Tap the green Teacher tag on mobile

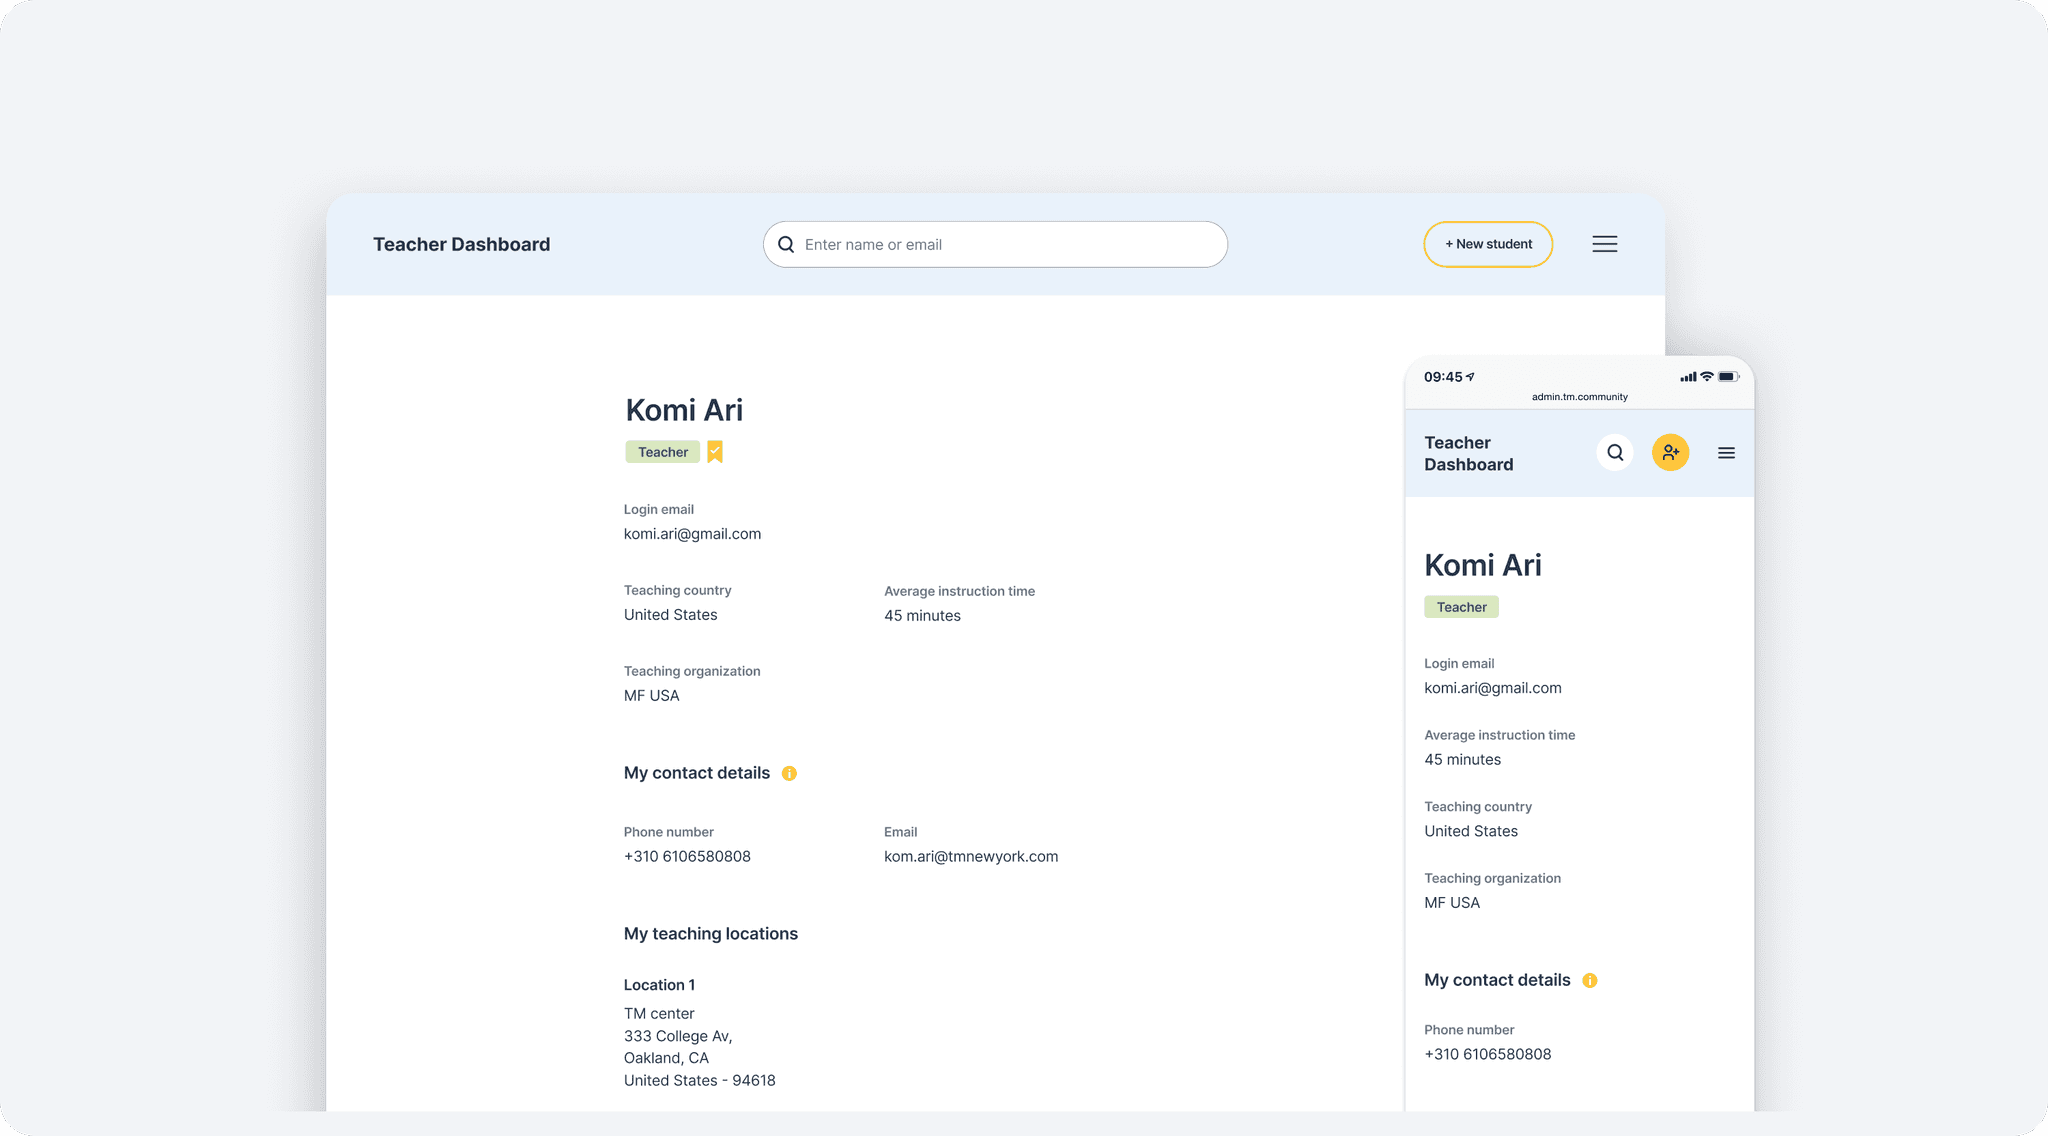(1461, 607)
